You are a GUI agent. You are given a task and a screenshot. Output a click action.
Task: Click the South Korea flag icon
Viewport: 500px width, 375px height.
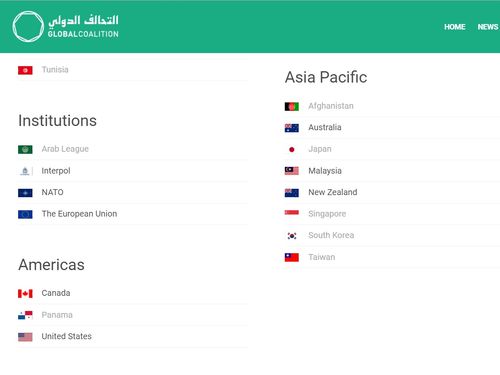pos(292,236)
